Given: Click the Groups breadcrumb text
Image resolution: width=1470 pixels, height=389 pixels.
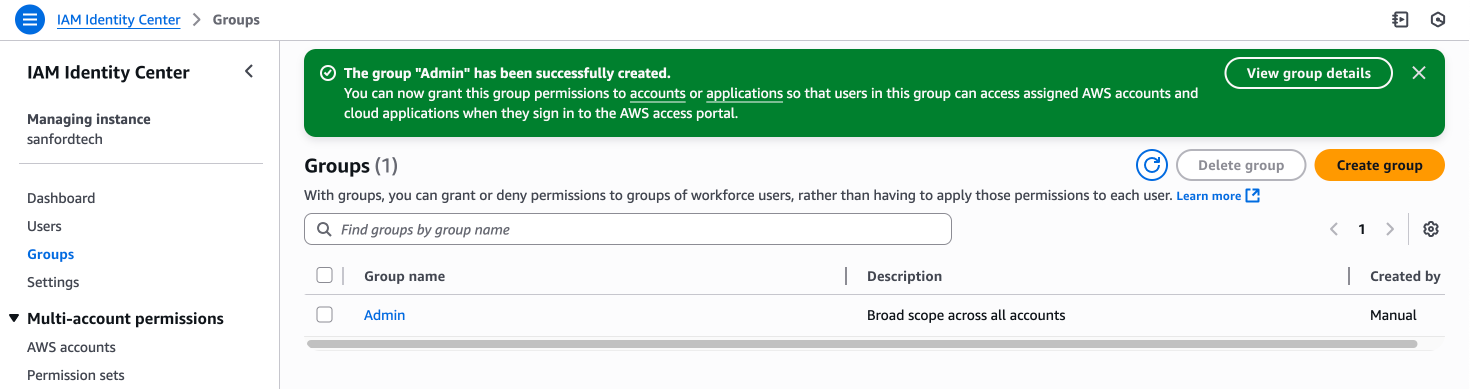Looking at the screenshot, I should tap(236, 19).
